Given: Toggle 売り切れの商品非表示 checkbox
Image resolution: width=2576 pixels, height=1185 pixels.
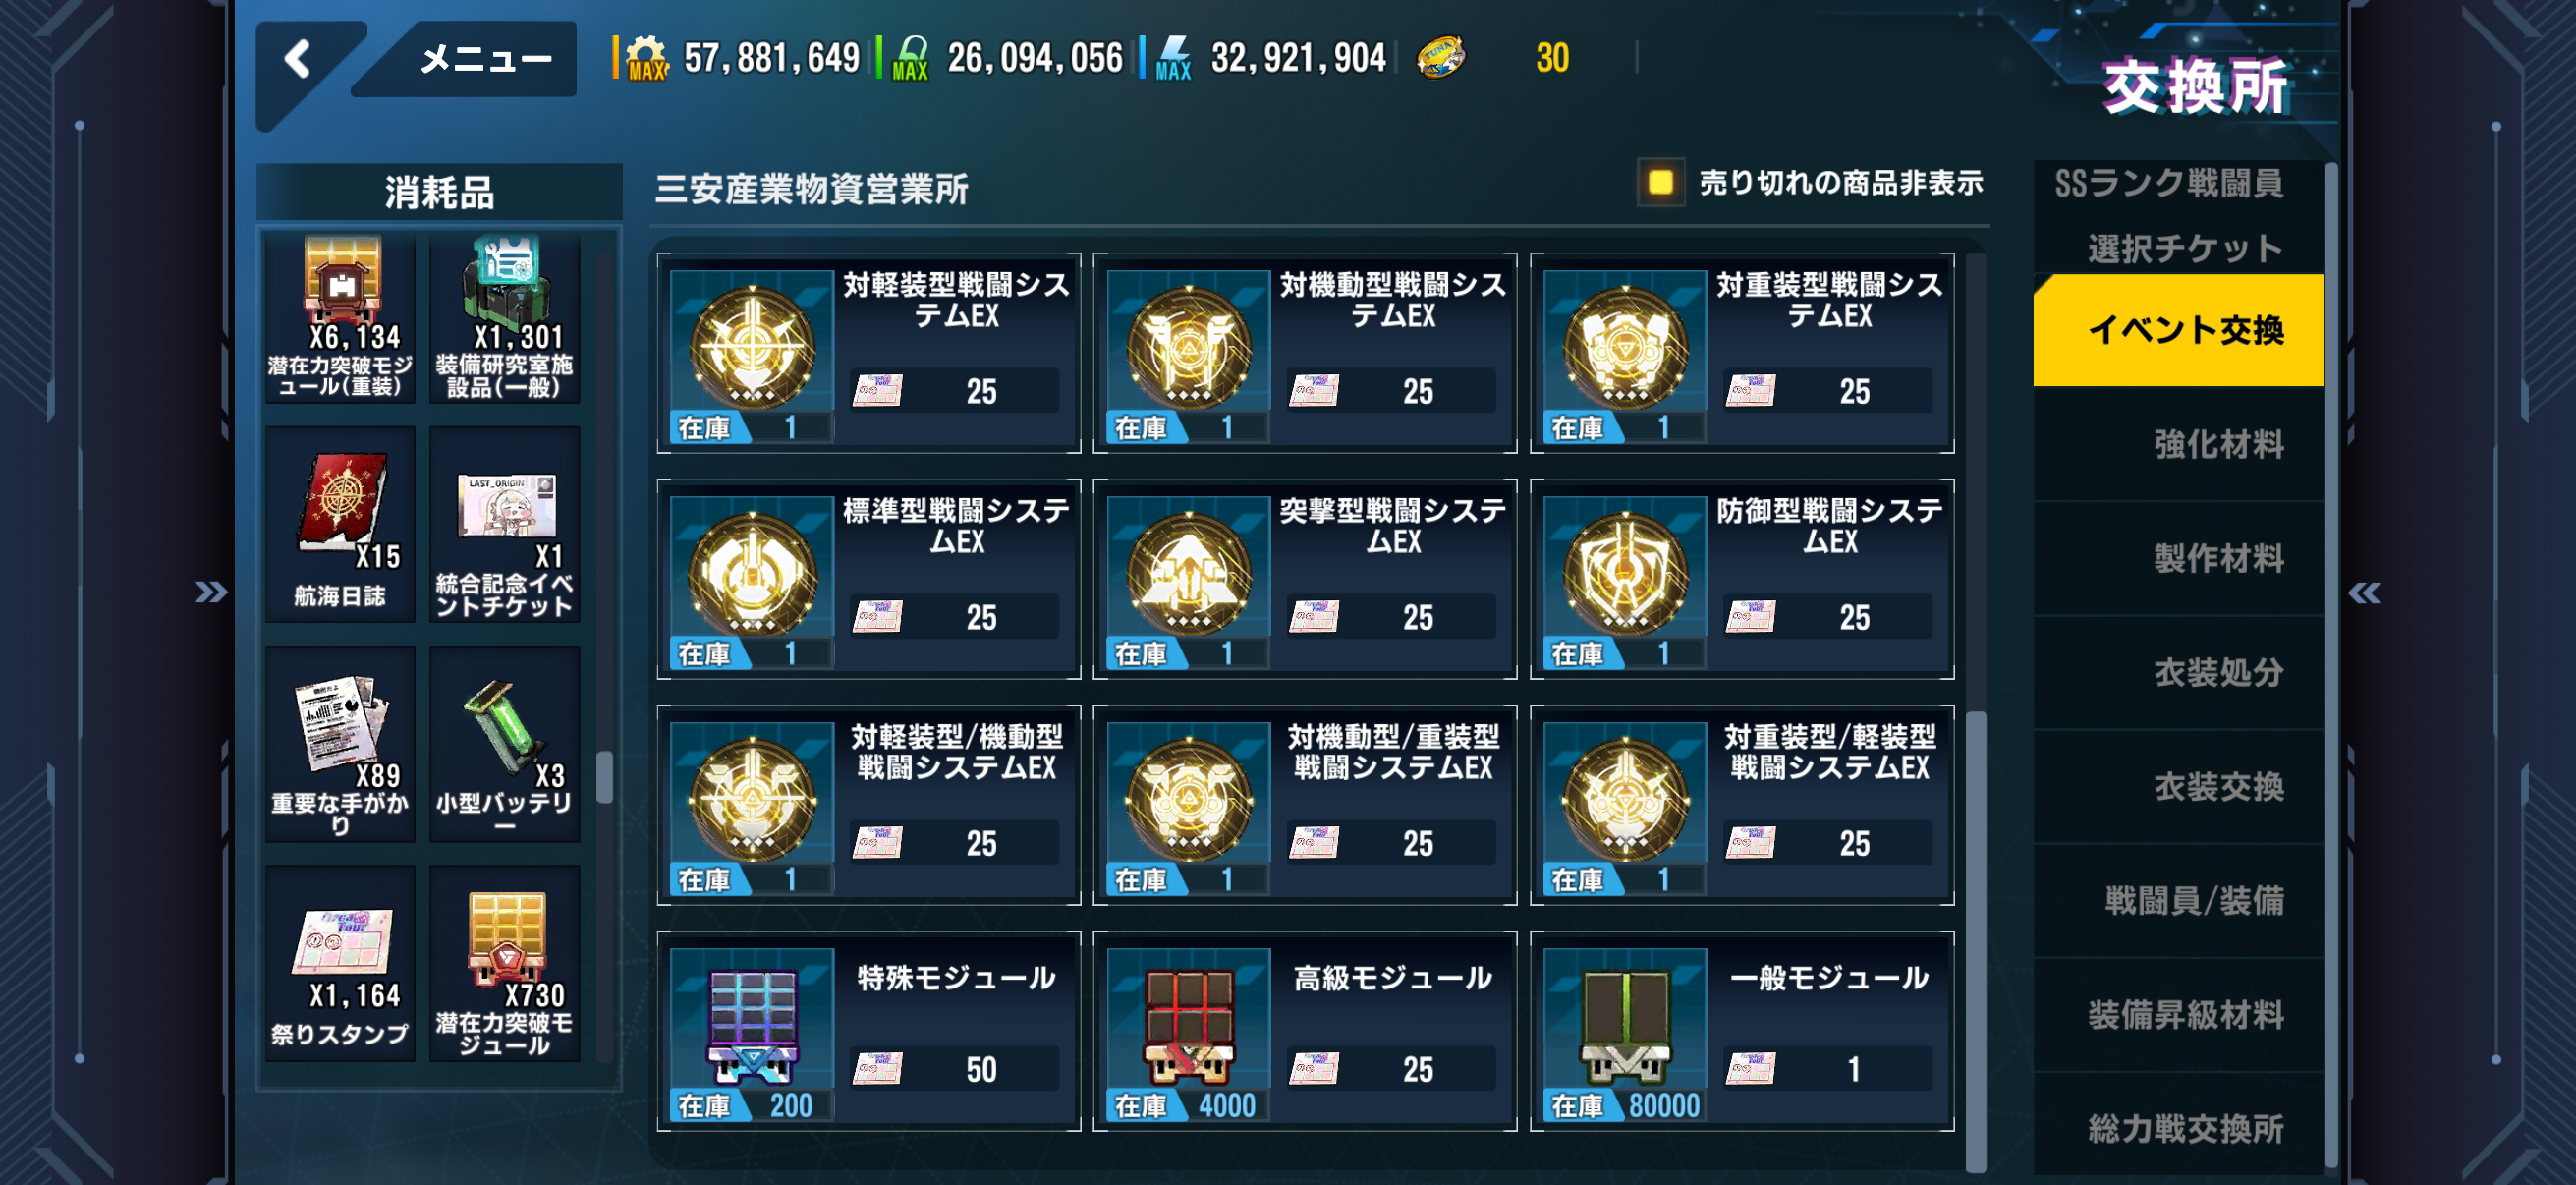Looking at the screenshot, I should pyautogui.click(x=1660, y=182).
